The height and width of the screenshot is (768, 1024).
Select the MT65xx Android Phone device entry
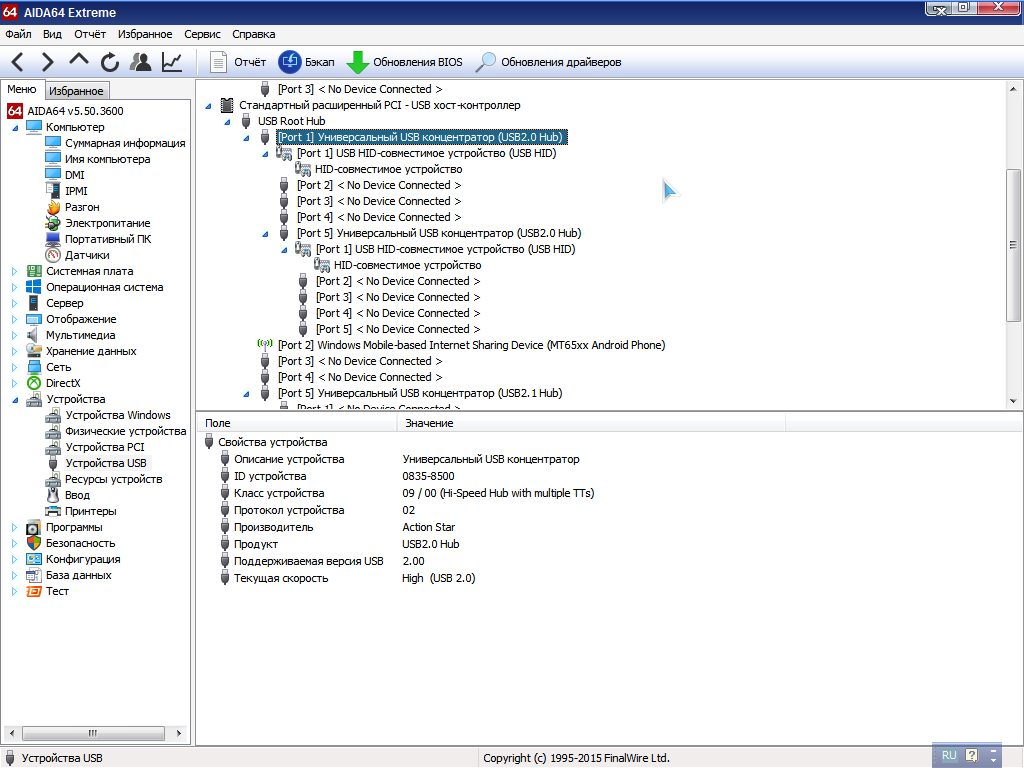pyautogui.click(x=470, y=345)
